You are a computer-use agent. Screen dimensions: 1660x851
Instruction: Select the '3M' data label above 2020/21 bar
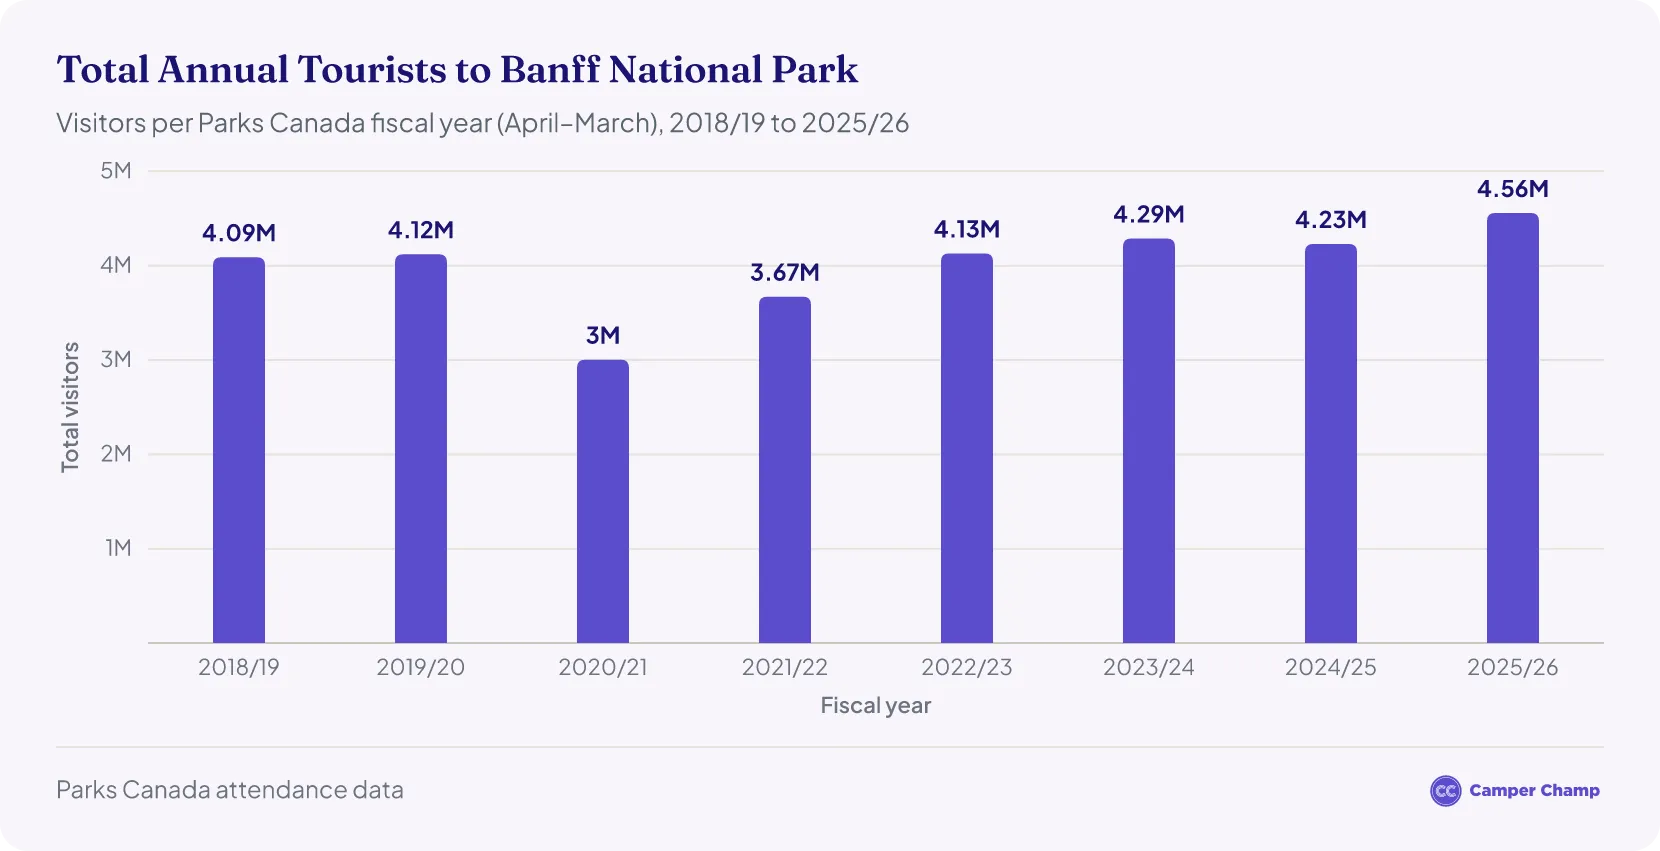[x=603, y=335]
